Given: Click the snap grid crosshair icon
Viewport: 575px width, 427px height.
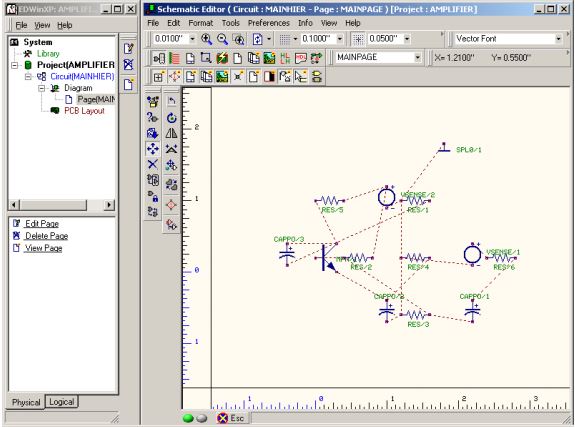Looking at the screenshot, I should (x=358, y=39).
